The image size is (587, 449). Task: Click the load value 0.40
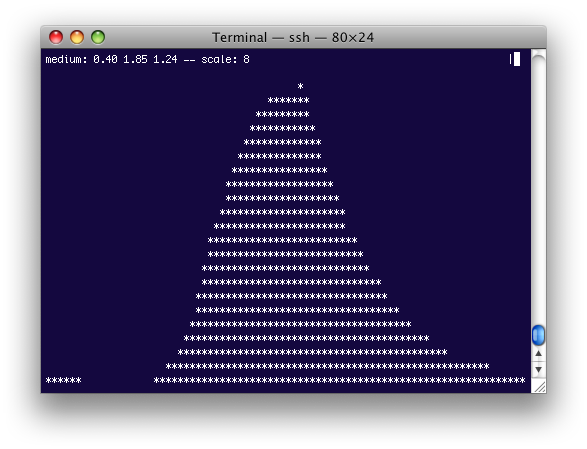(105, 60)
